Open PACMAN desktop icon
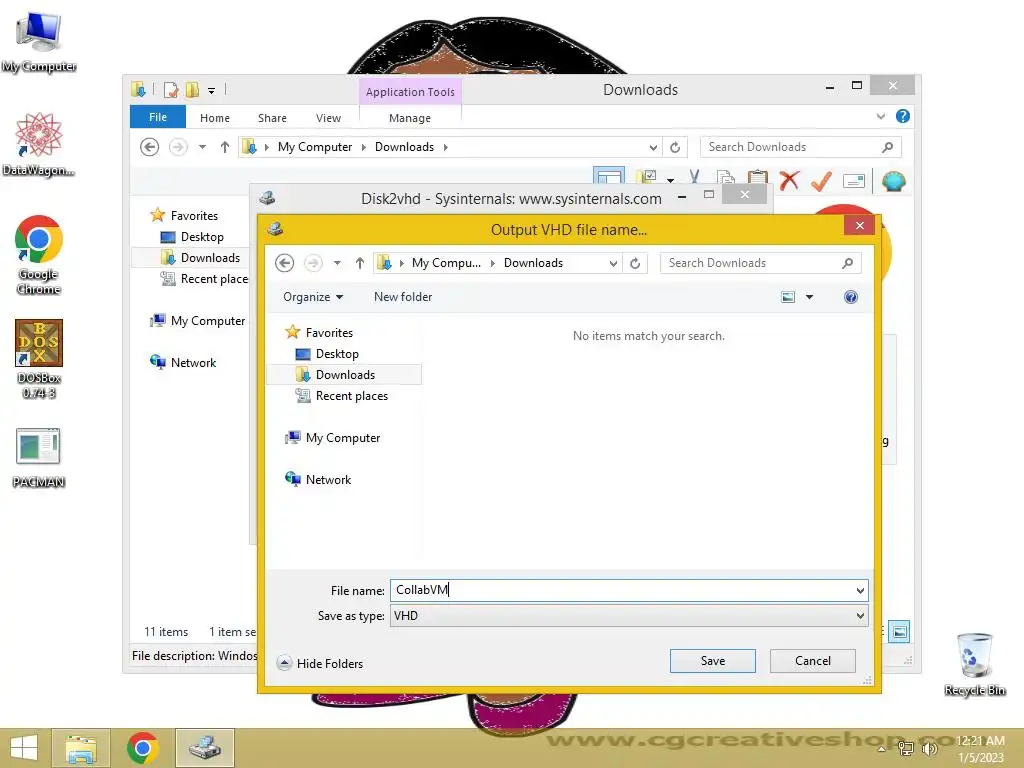The image size is (1024, 768). pyautogui.click(x=39, y=458)
